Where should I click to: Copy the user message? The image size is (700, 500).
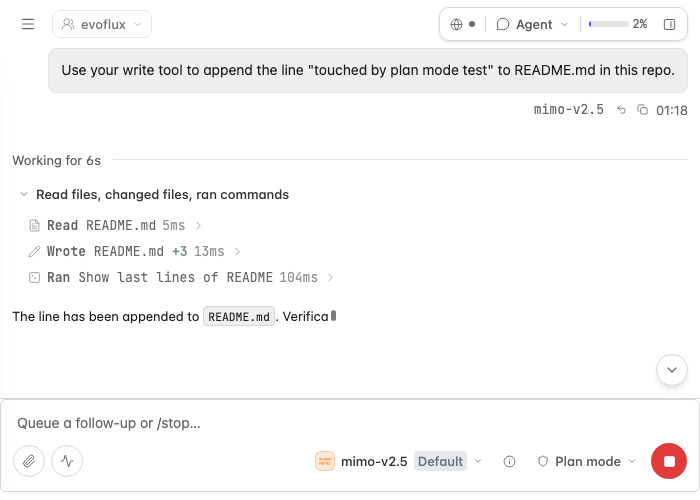(642, 110)
